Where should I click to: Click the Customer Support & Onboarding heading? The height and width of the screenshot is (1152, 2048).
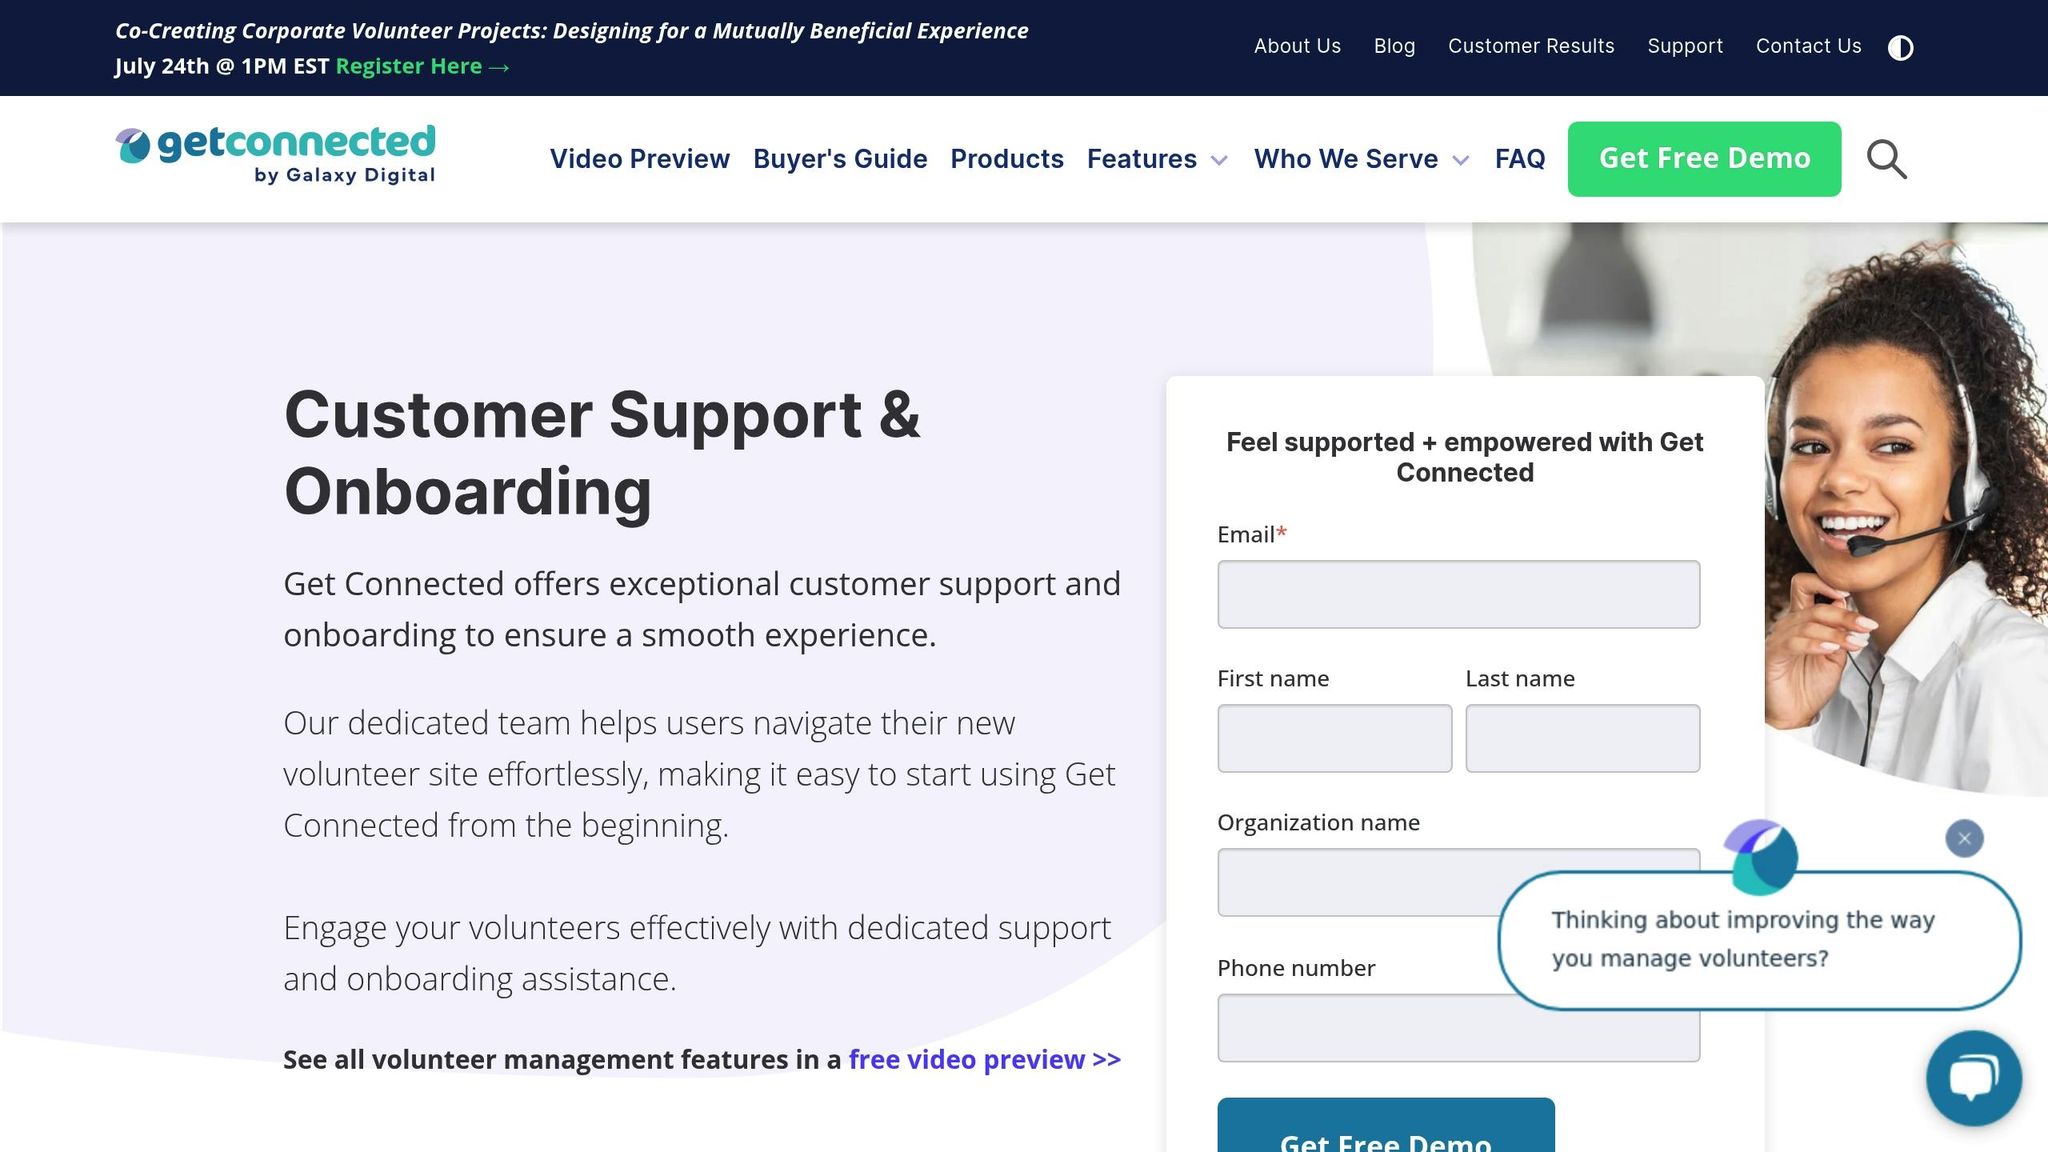(602, 452)
